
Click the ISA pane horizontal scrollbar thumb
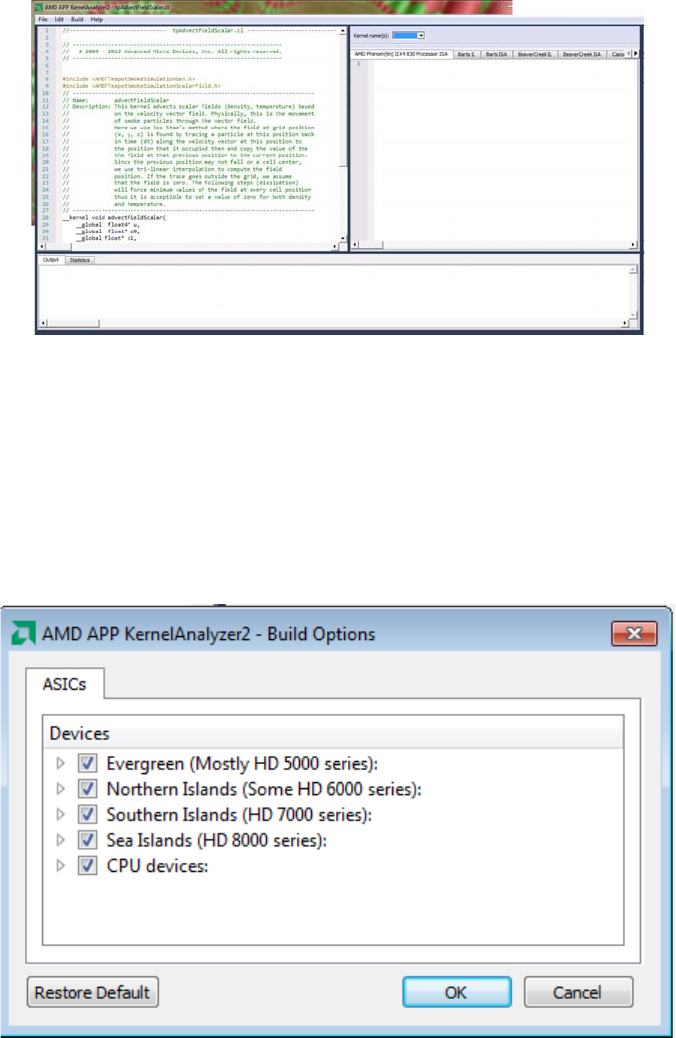click(371, 245)
